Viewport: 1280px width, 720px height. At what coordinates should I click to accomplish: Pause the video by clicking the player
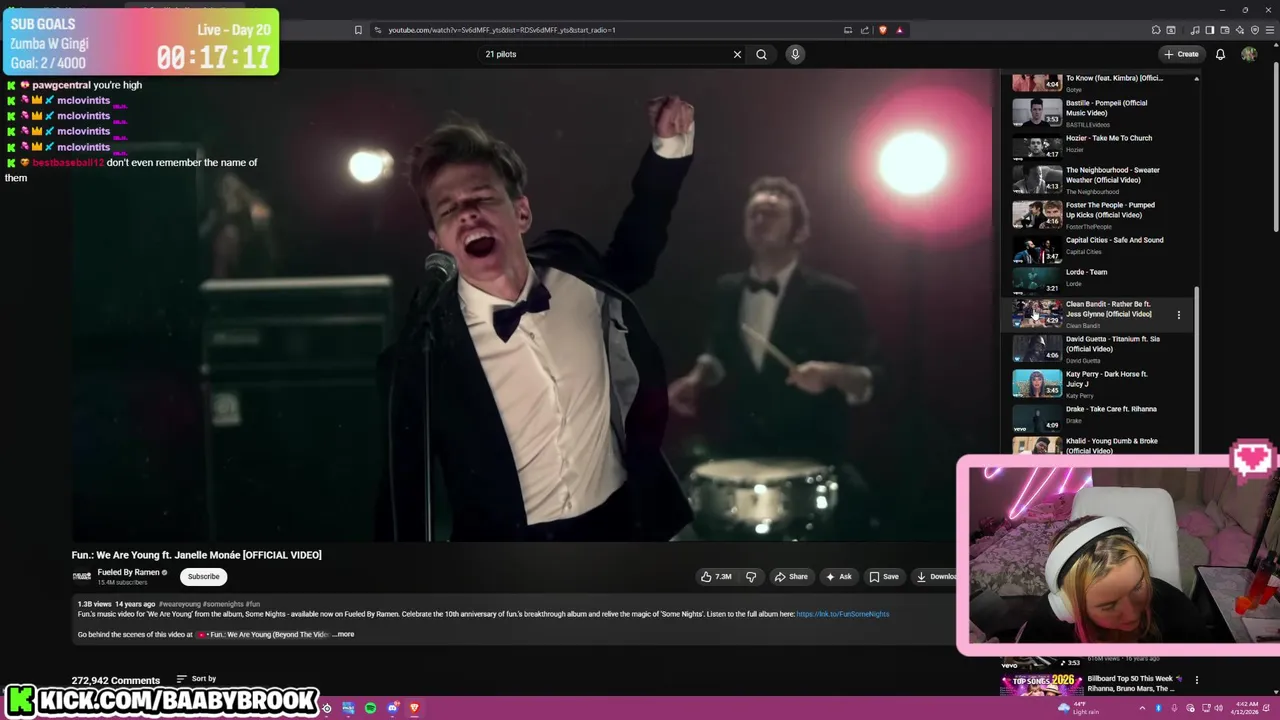(x=530, y=305)
